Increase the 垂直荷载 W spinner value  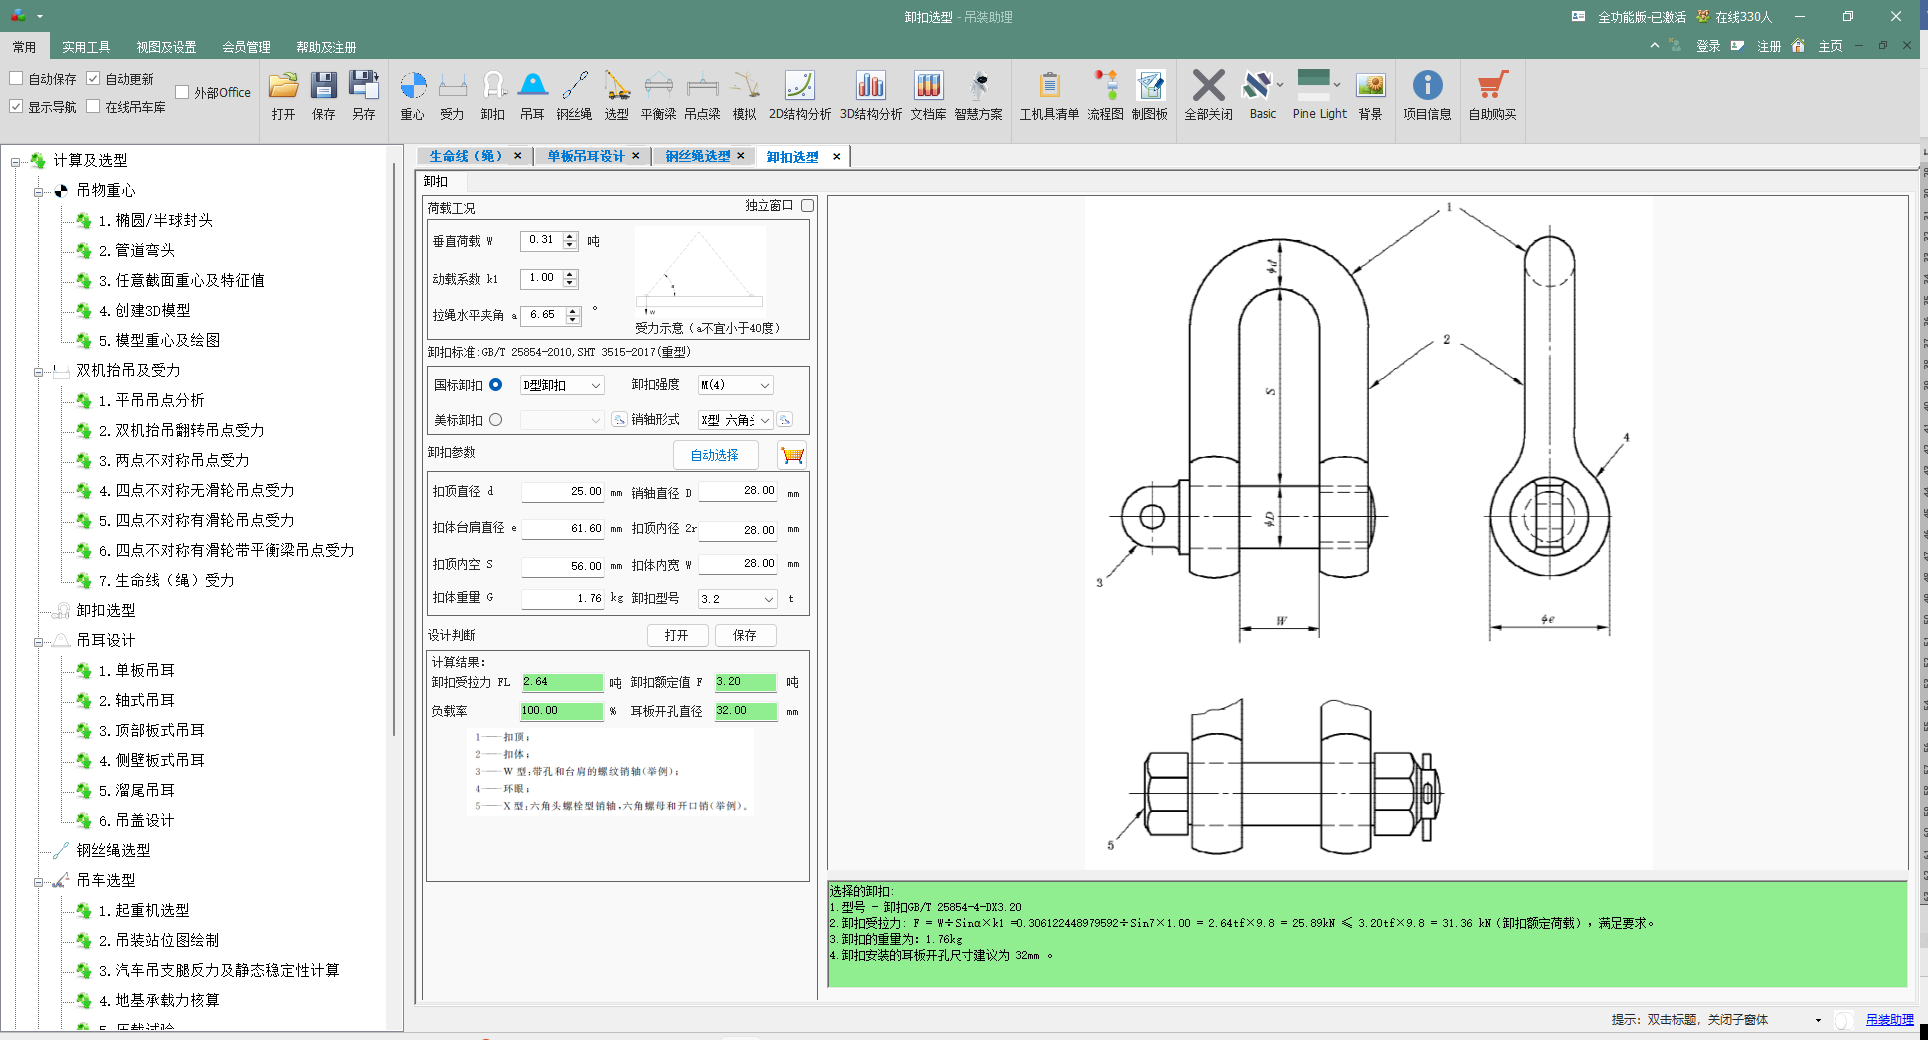[570, 236]
